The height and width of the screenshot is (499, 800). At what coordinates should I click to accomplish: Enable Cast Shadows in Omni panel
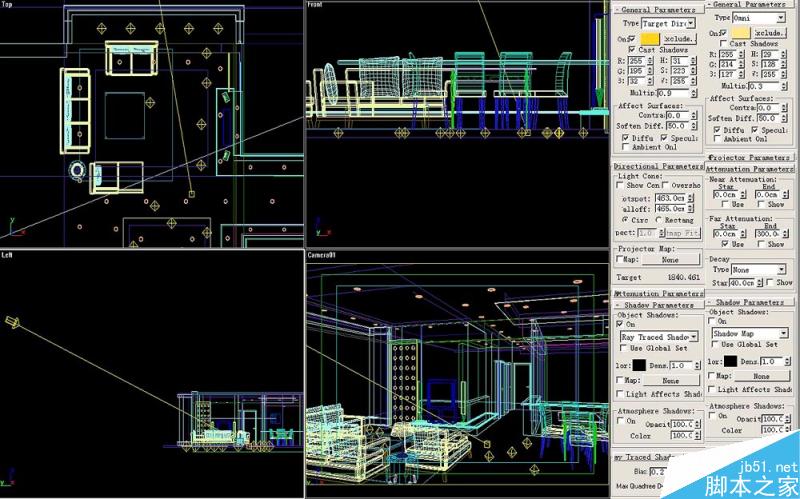(723, 44)
